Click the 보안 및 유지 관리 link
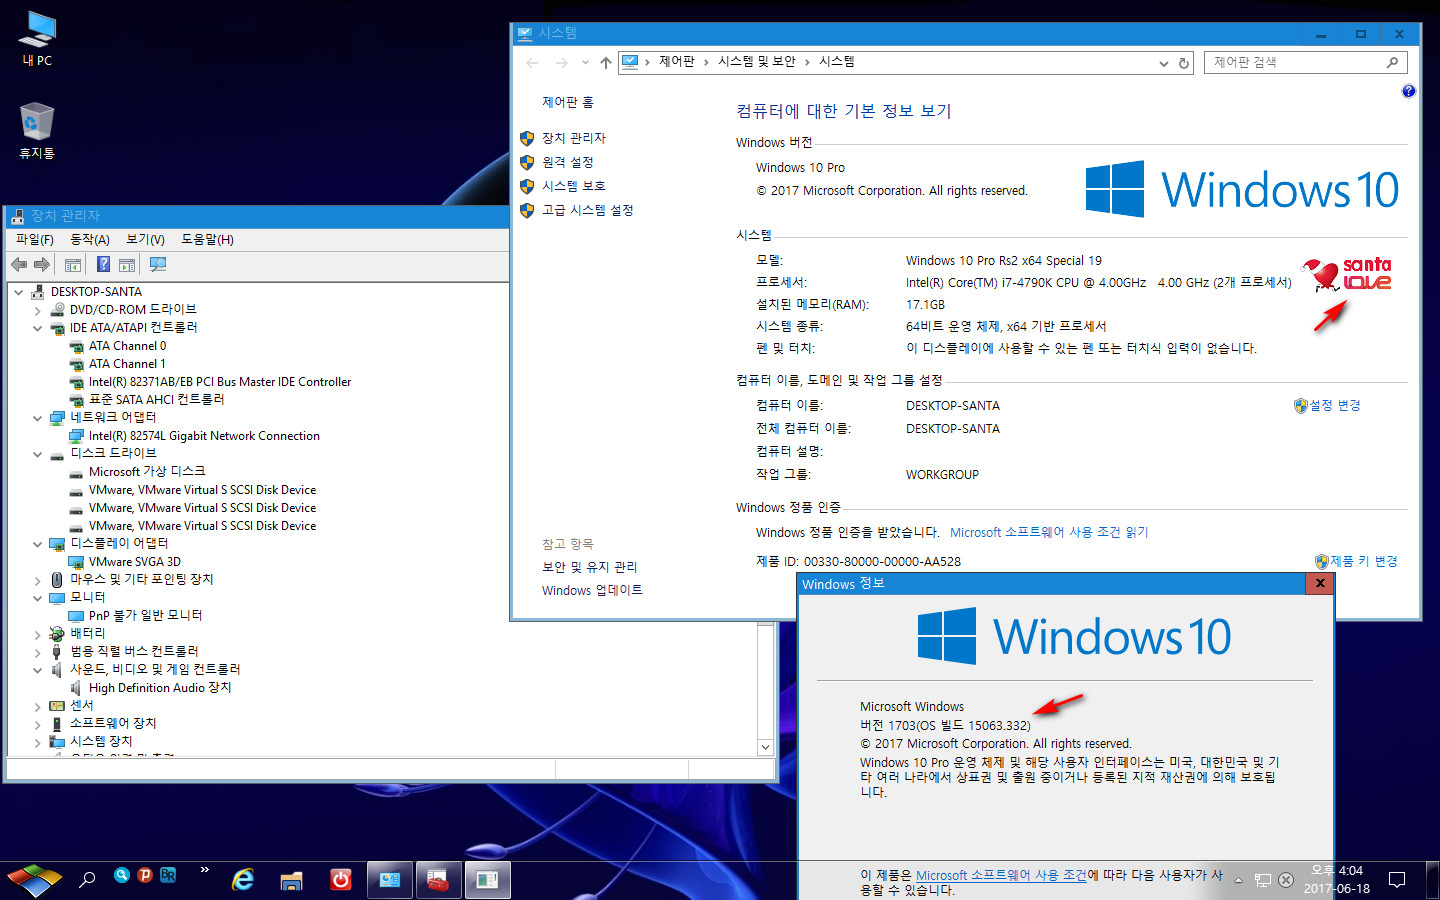The image size is (1440, 900). pos(589,567)
